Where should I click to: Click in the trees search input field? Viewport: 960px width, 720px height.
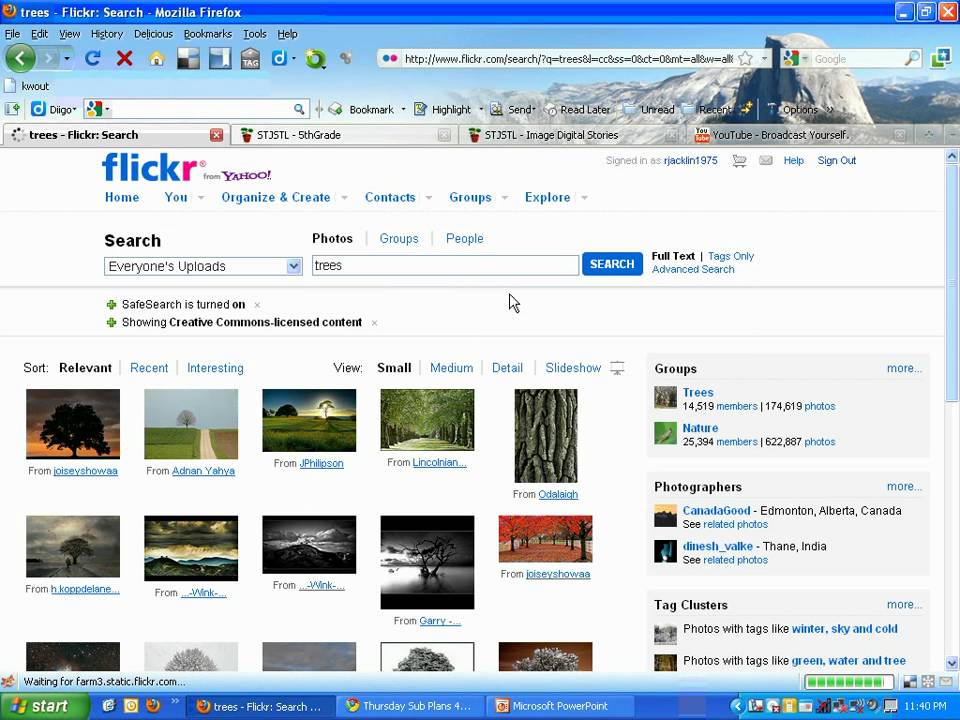445,266
